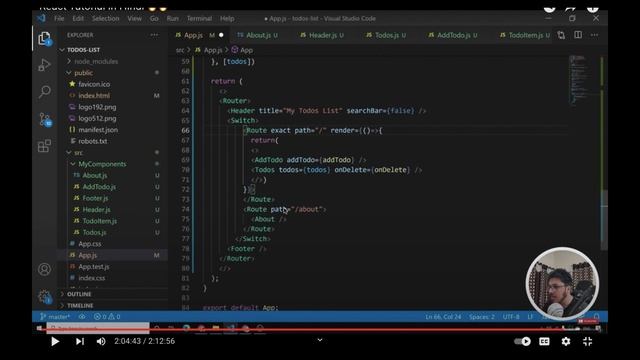Toggle closed captions on the video
The width and height of the screenshot is (640, 360).
click(544, 341)
